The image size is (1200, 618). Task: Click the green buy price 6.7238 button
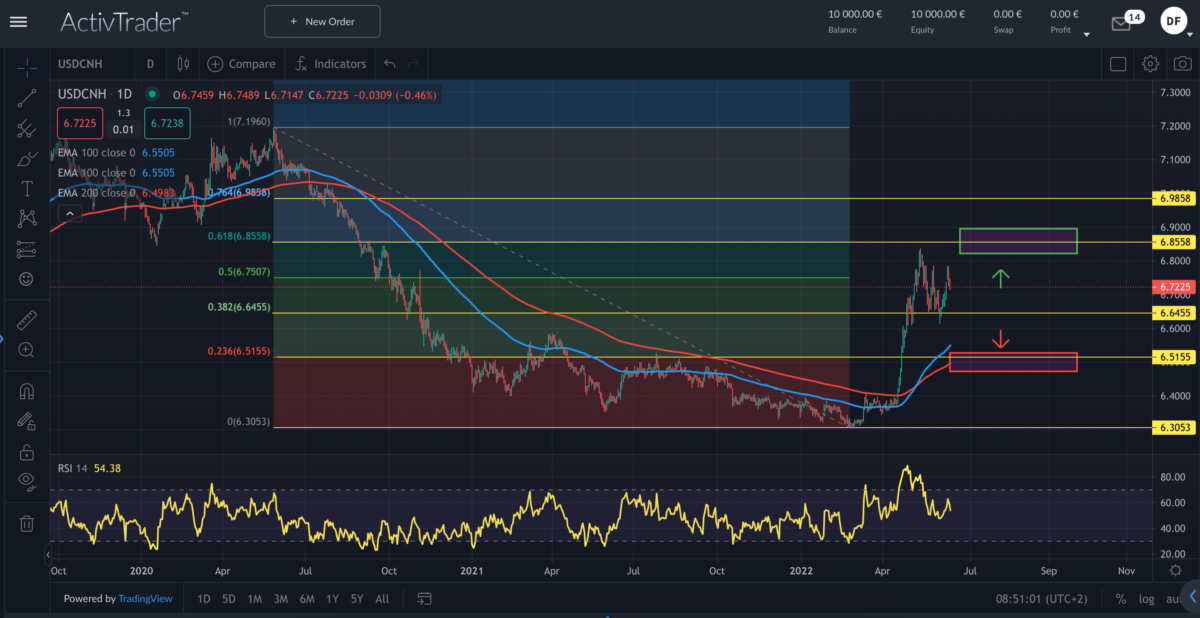tap(166, 122)
